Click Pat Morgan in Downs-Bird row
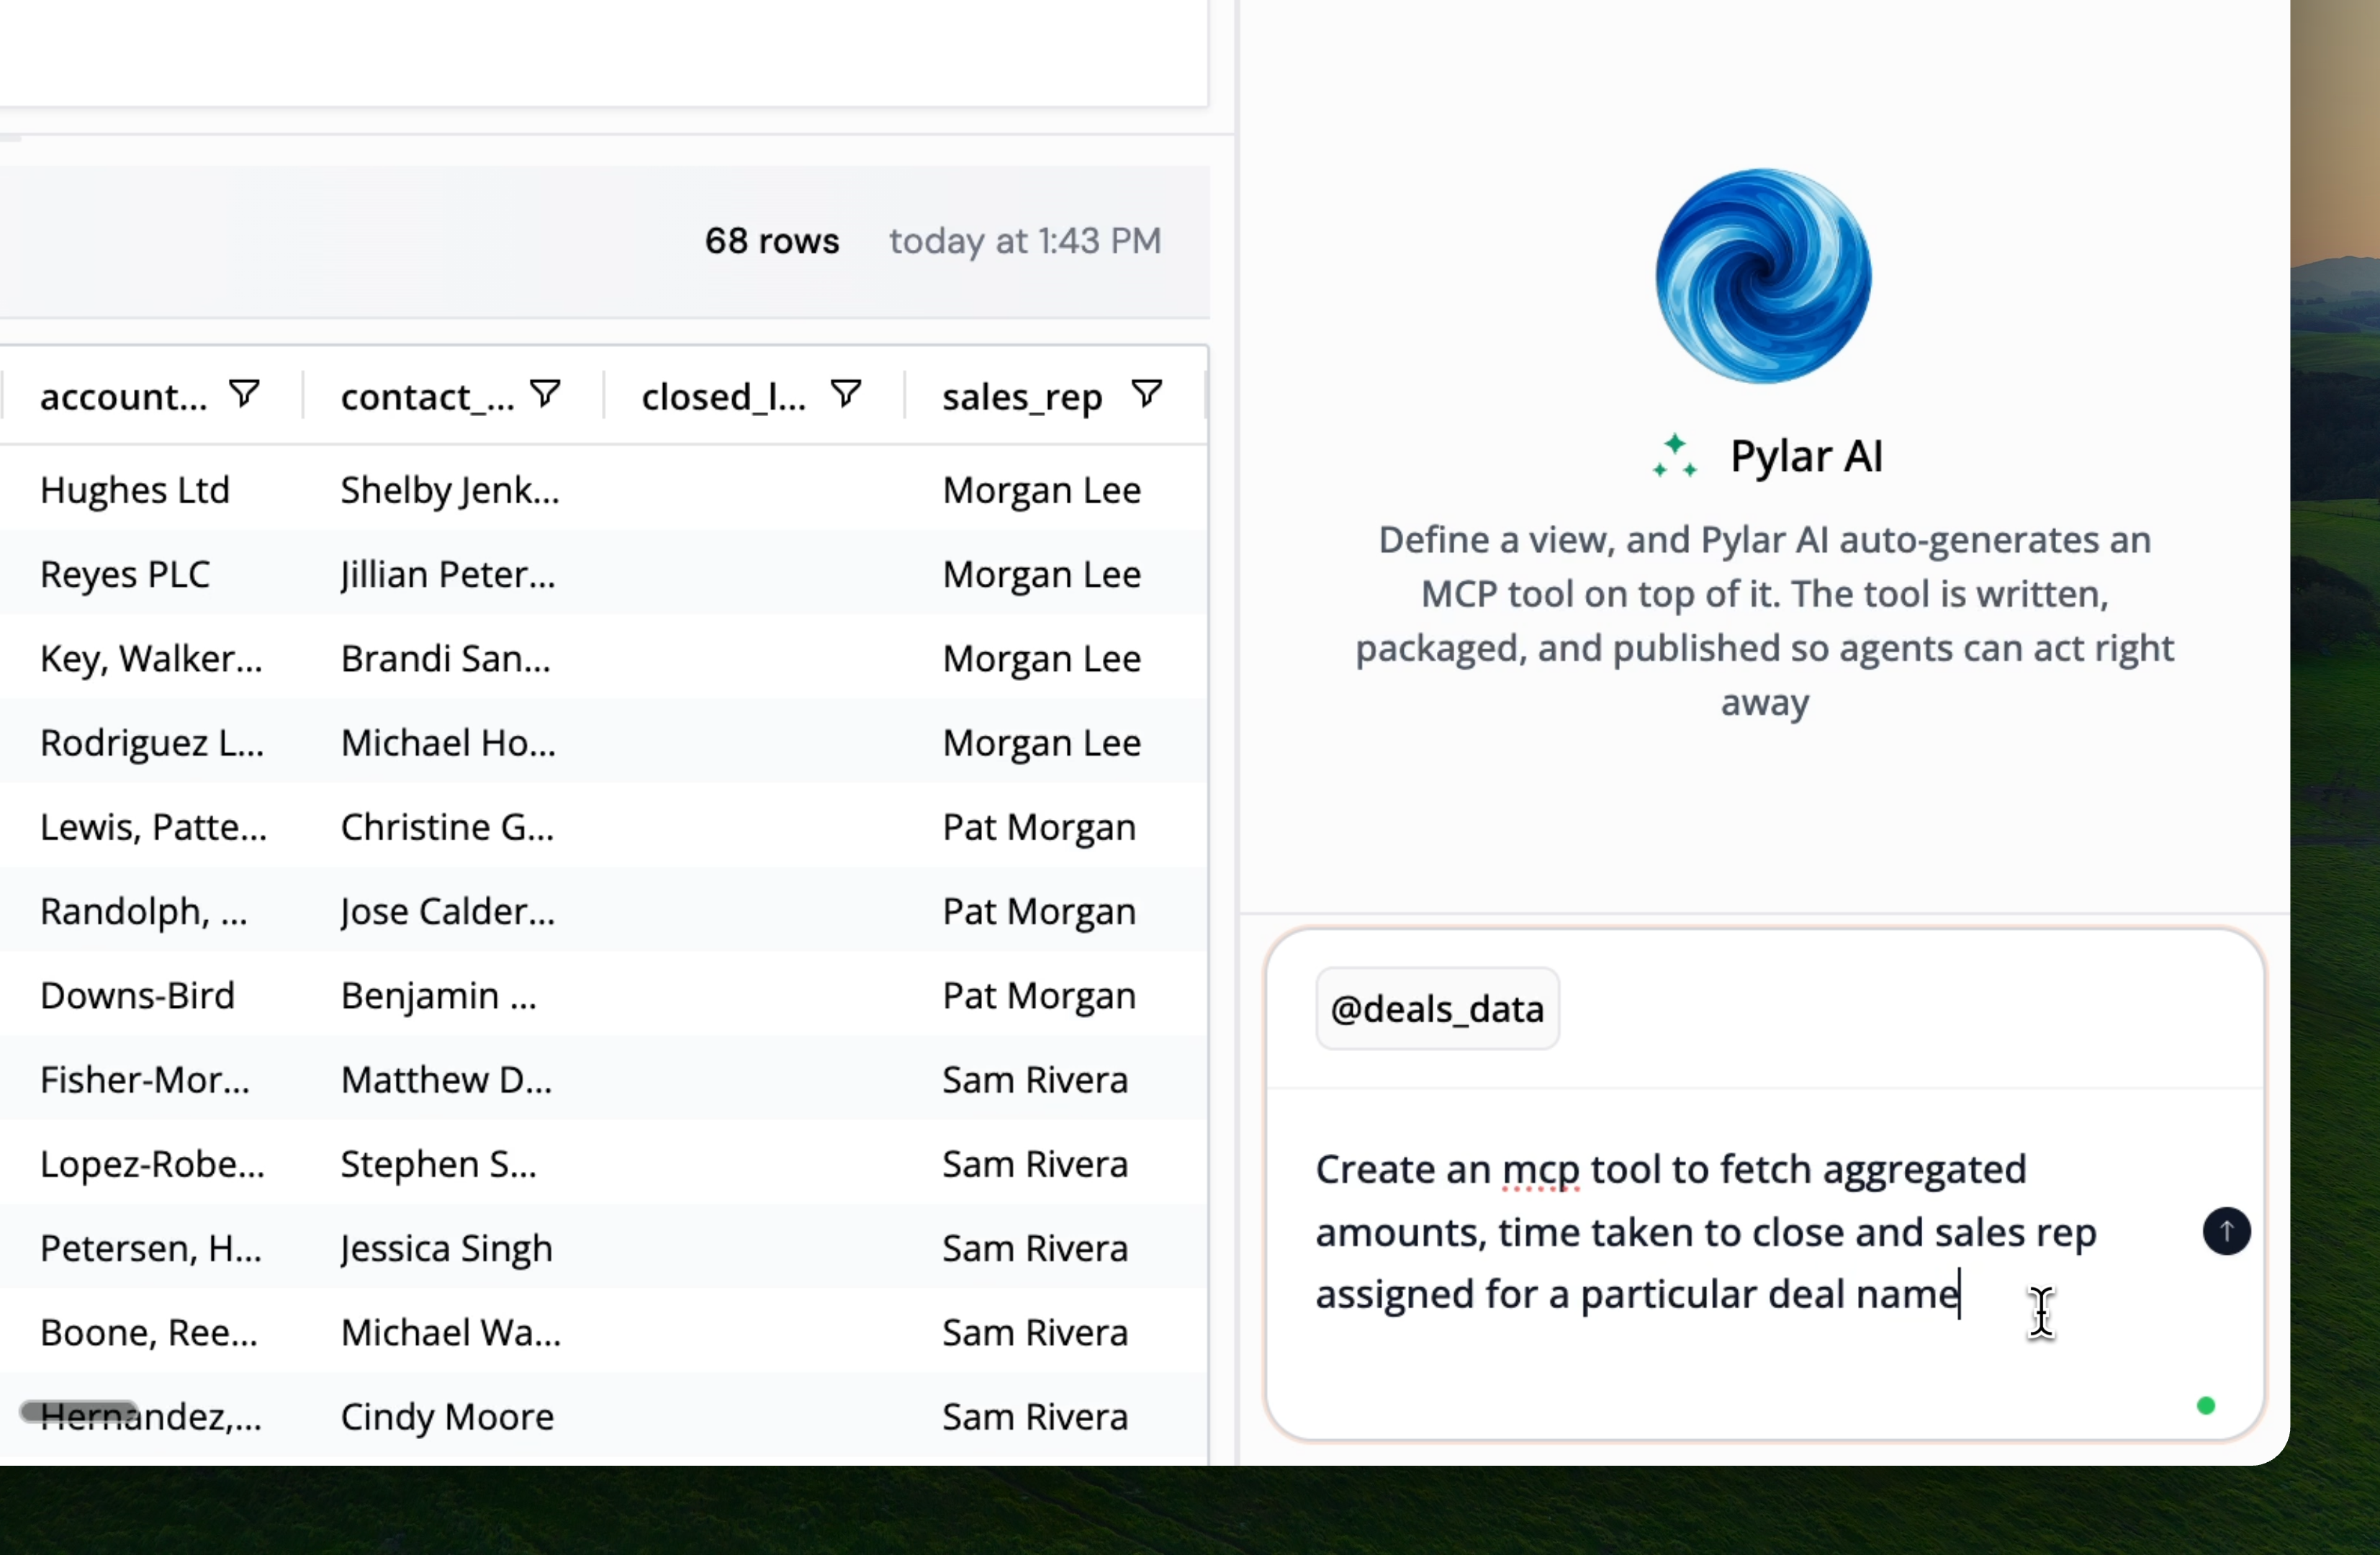Image resolution: width=2380 pixels, height=1555 pixels. click(1039, 996)
